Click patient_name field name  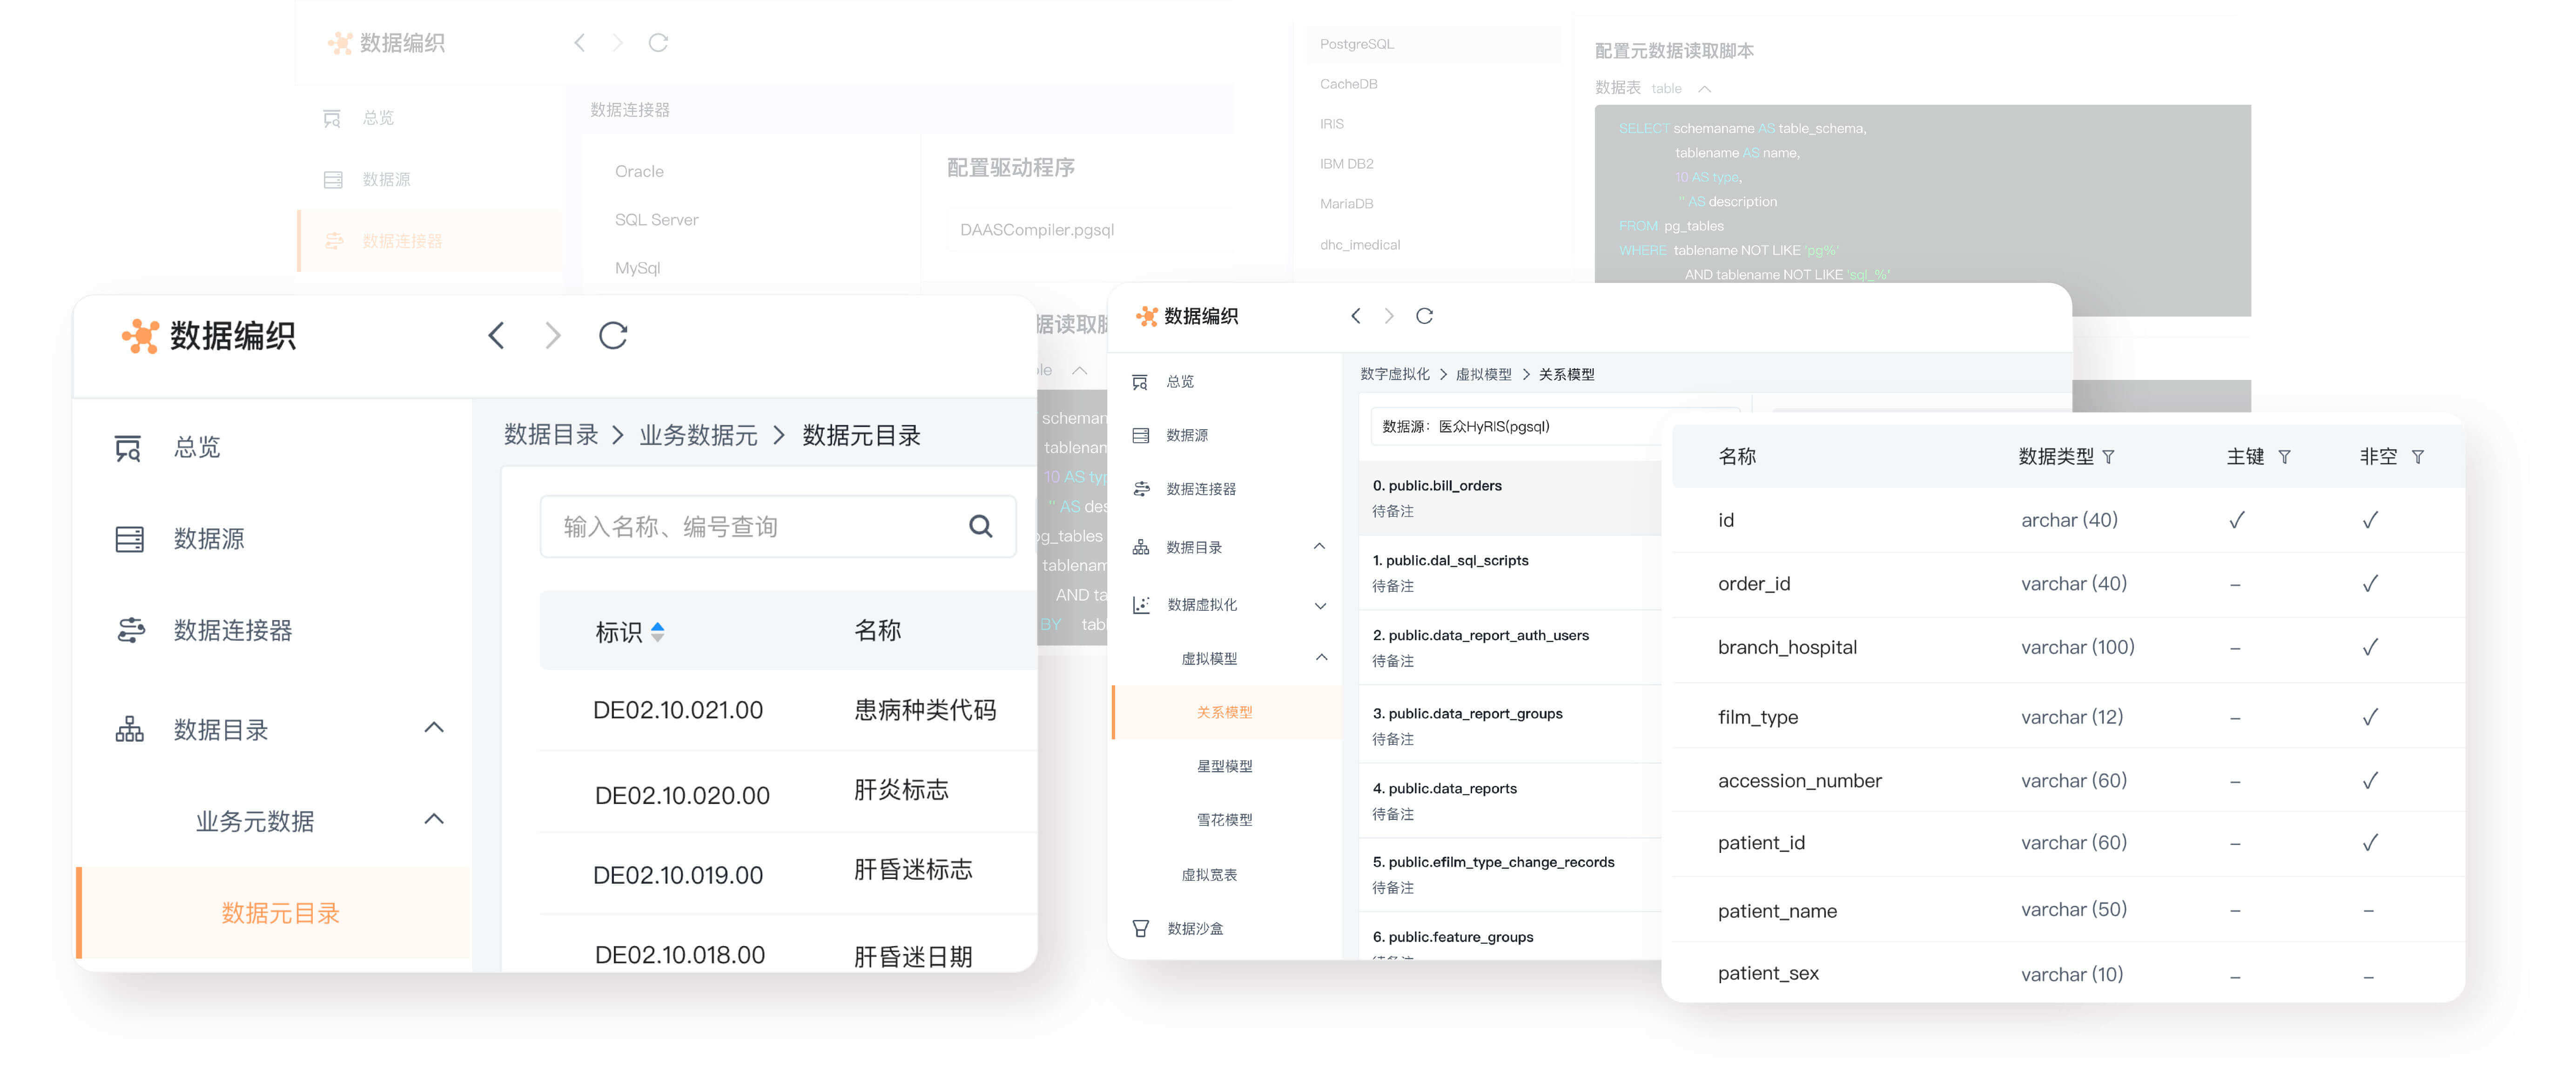coord(1777,911)
